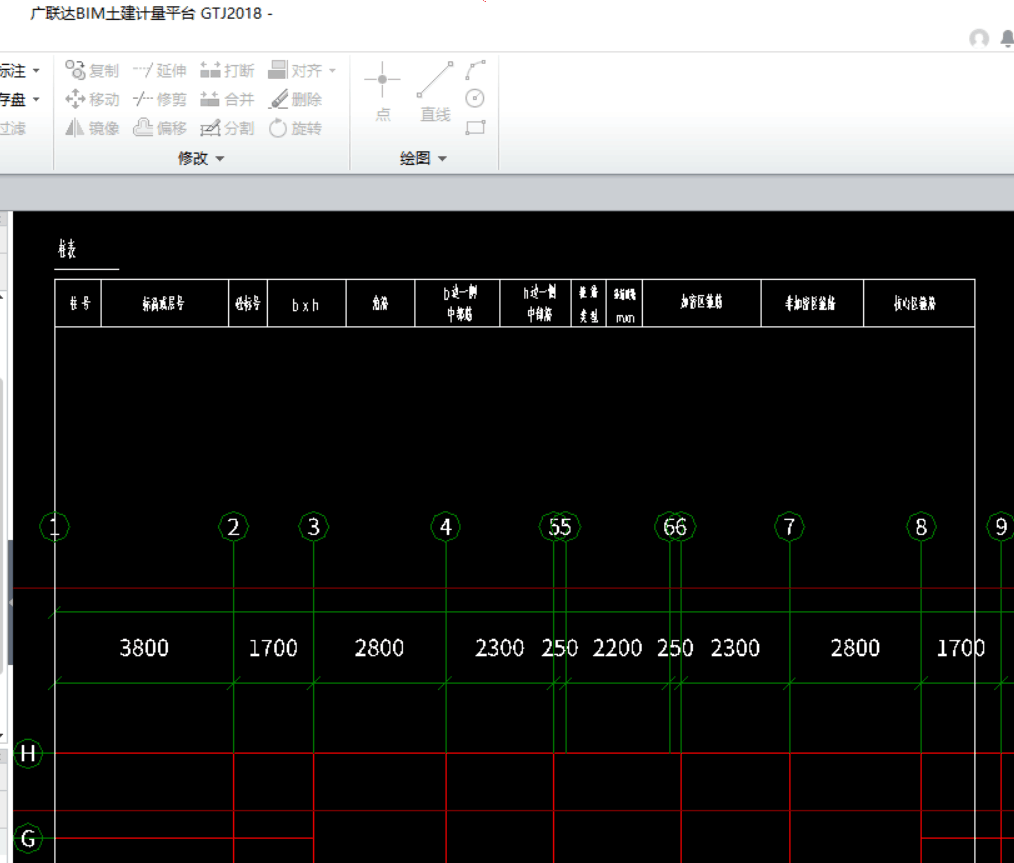1014x863 pixels.
Task: Expand the 绘图 group menu
Action: pos(423,158)
